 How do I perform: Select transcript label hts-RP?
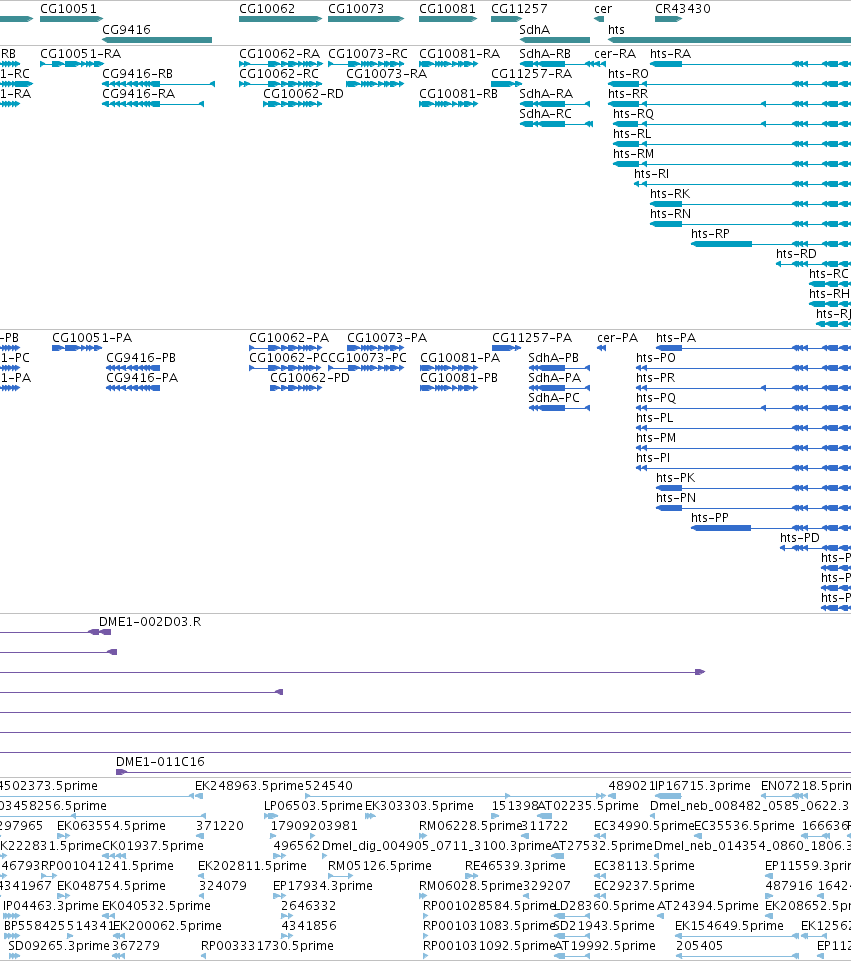tap(710, 234)
